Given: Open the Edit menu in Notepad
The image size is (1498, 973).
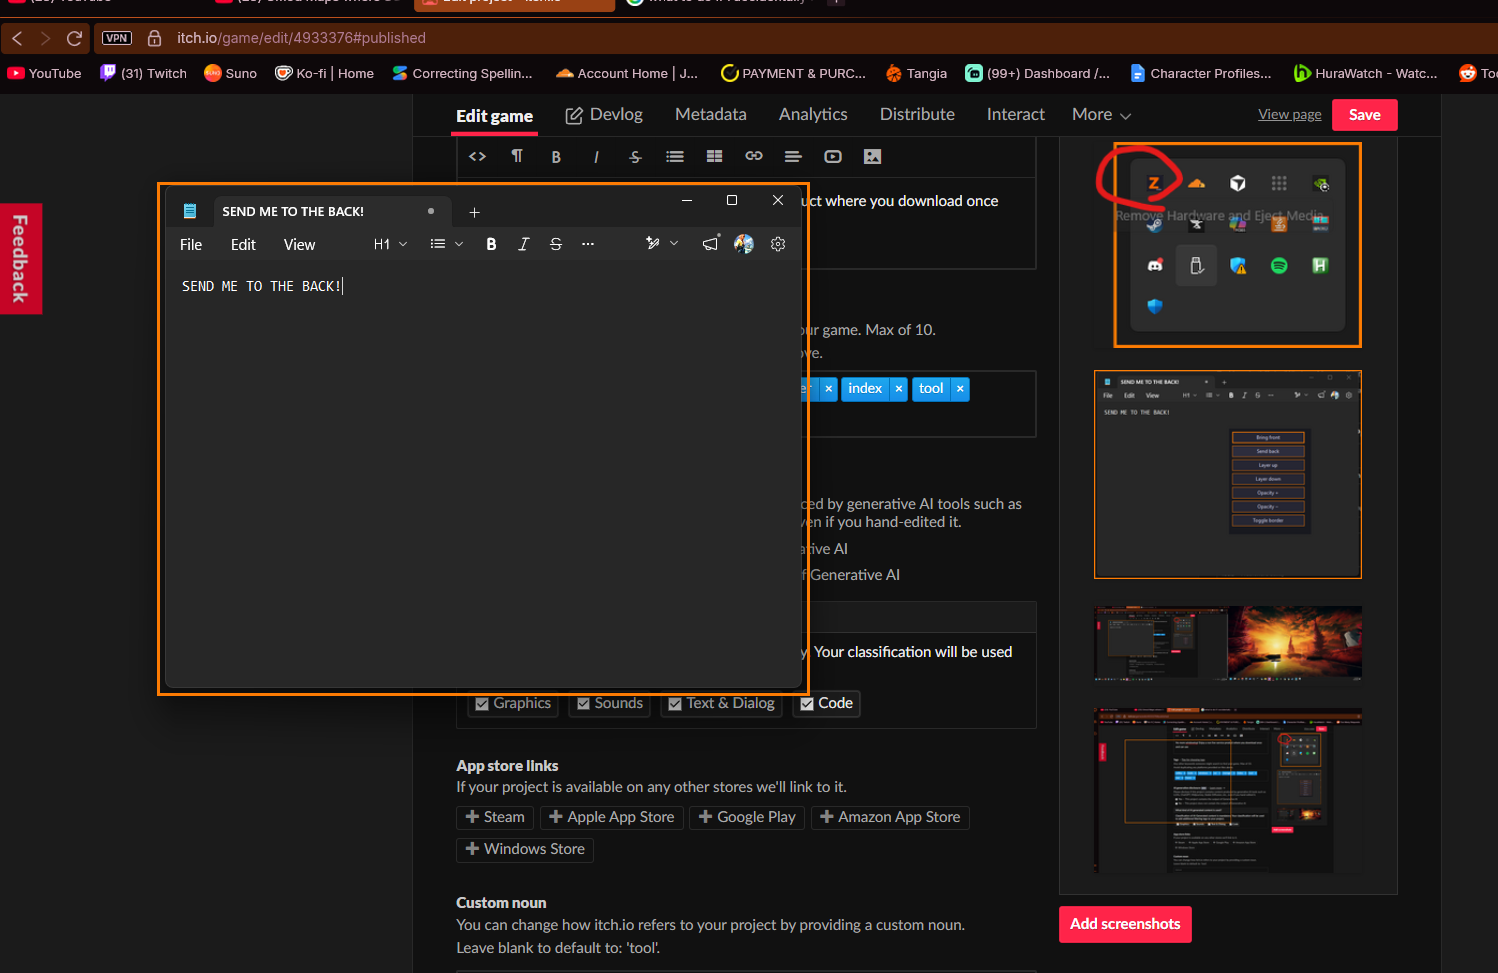Looking at the screenshot, I should click(243, 245).
